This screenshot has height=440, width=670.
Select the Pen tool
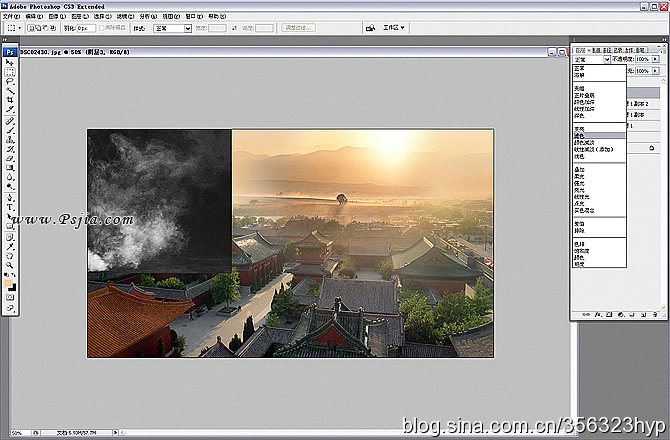pos(10,198)
